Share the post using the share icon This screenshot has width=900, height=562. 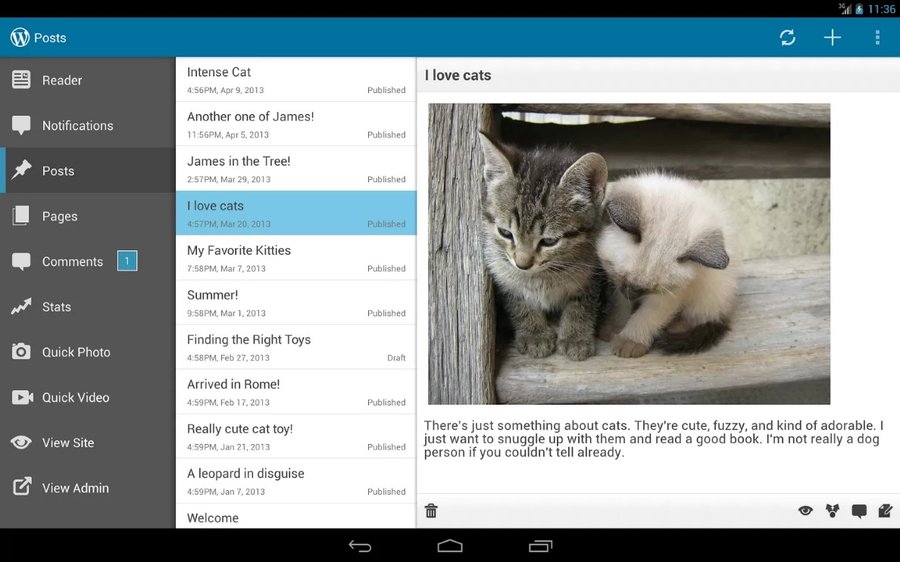pos(832,510)
